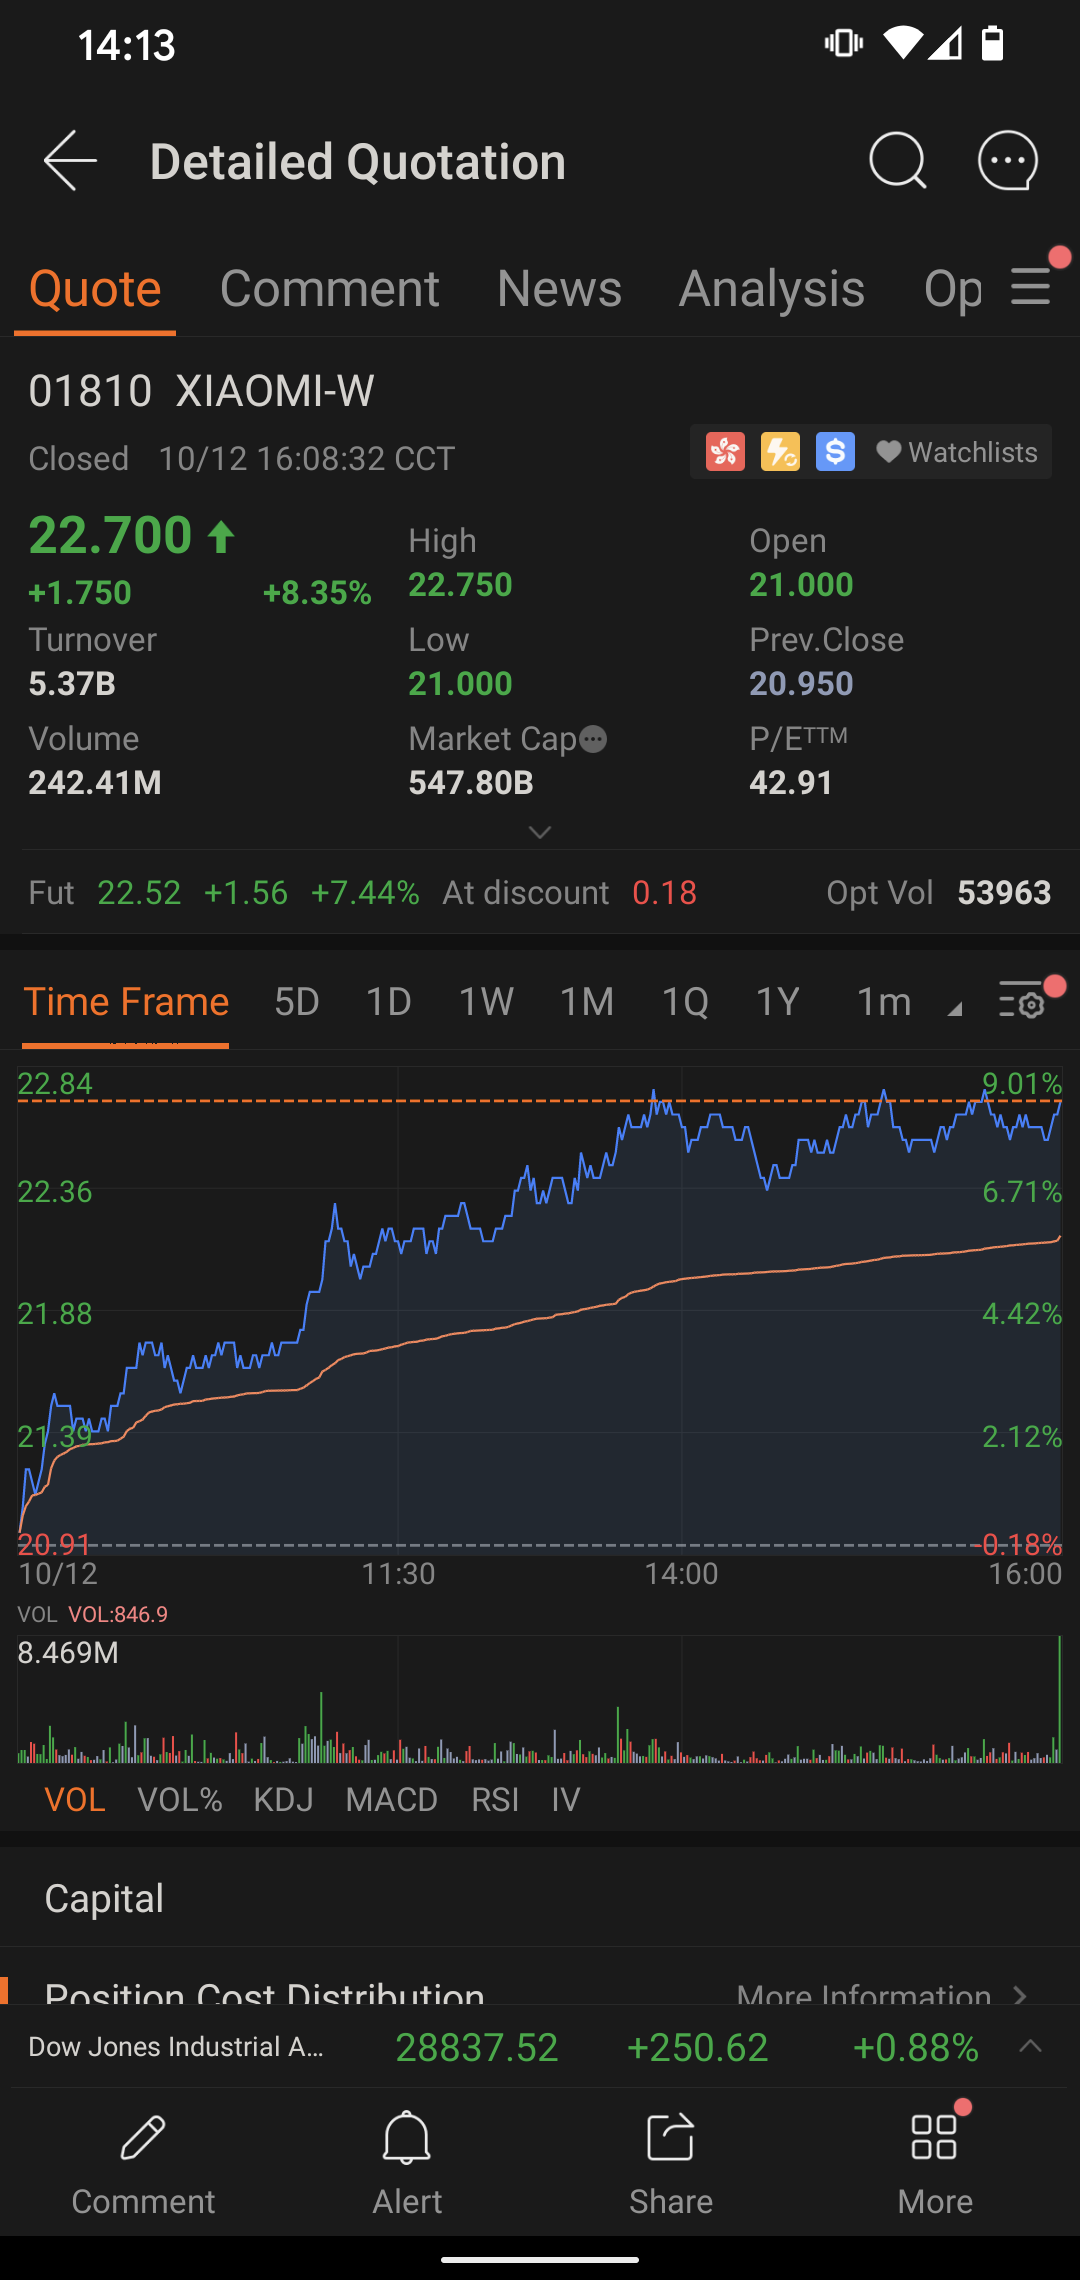The width and height of the screenshot is (1080, 2280).
Task: Tap the More button in bottom bar
Action: tap(935, 2157)
